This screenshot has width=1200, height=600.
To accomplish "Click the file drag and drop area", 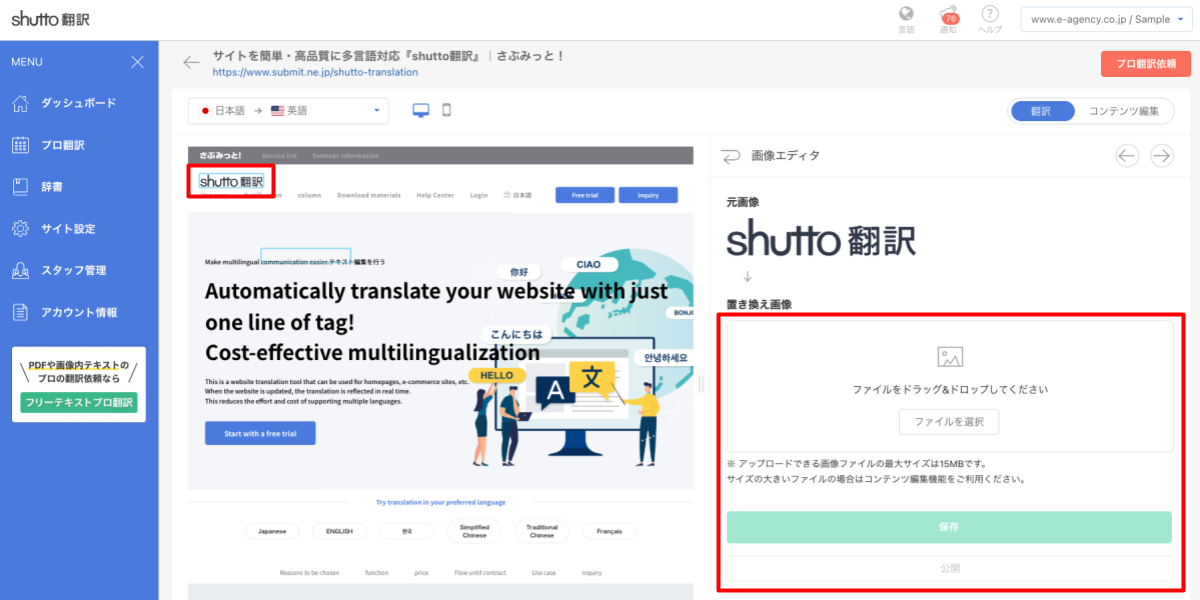I will point(949,386).
